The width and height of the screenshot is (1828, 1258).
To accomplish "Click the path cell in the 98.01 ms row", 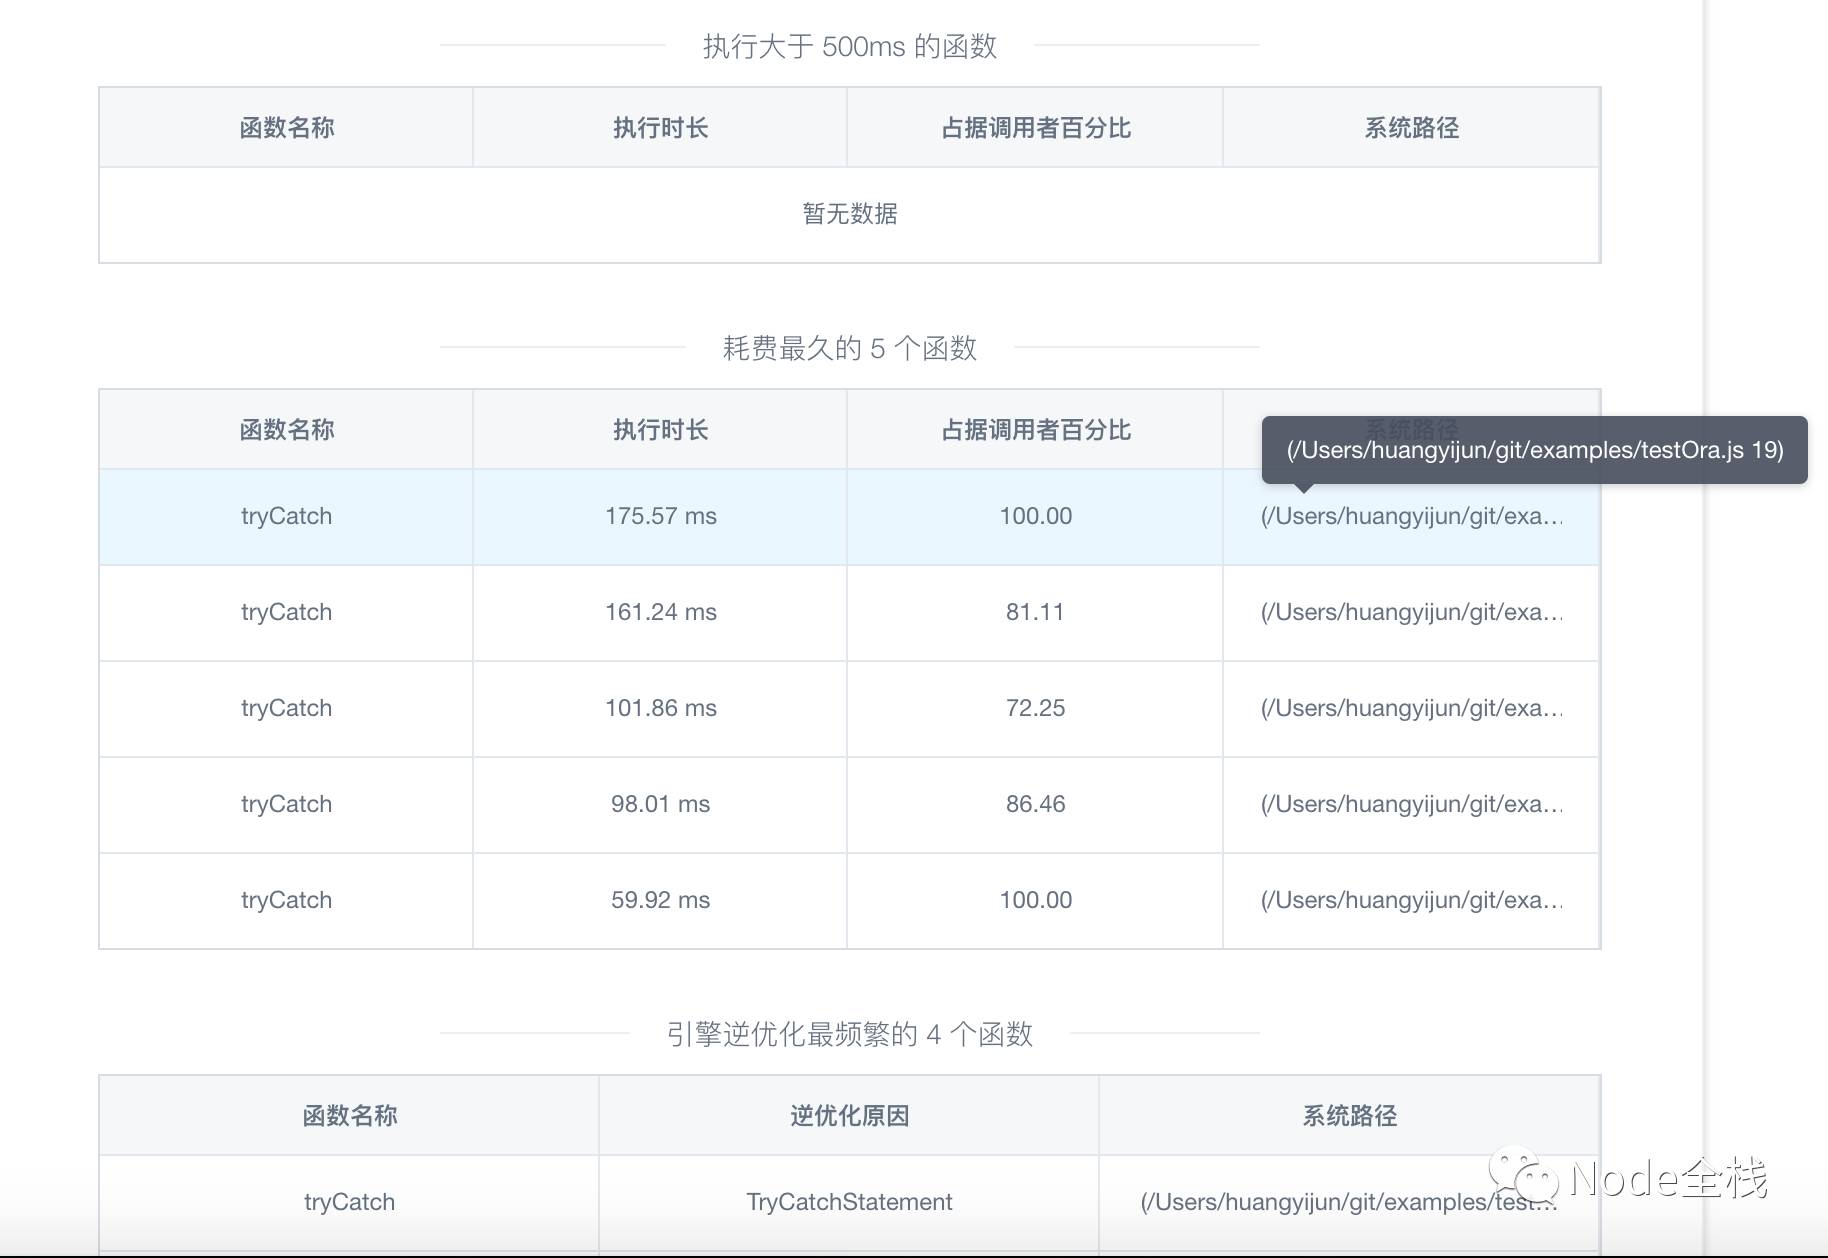I will click(1411, 804).
